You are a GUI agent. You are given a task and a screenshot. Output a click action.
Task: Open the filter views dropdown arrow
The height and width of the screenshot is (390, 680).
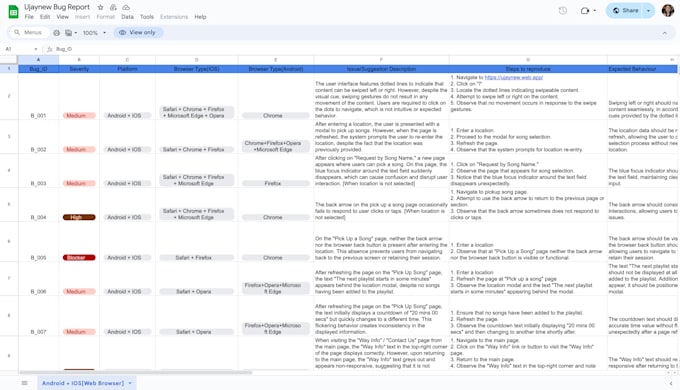(76, 33)
